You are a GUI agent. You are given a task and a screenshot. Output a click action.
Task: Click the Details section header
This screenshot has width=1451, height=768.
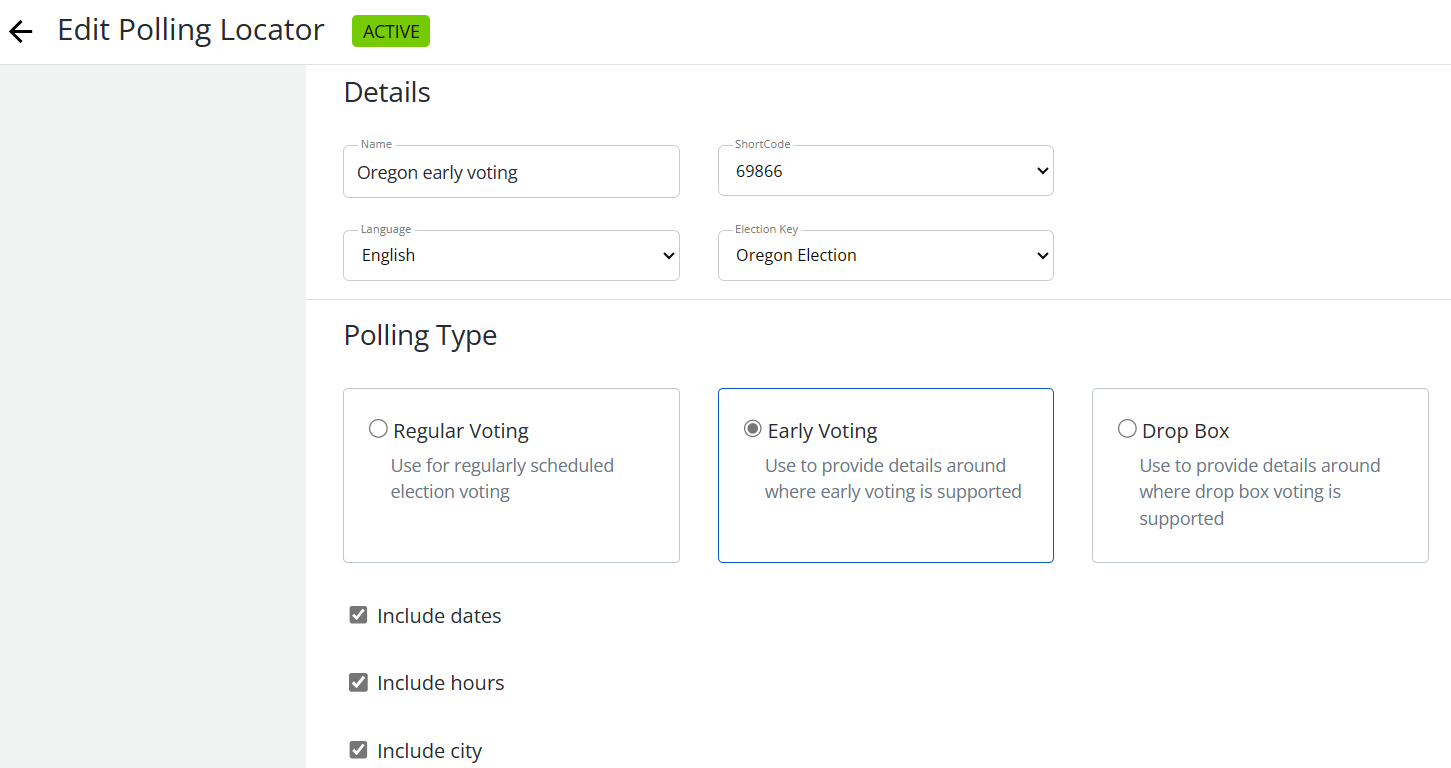coord(387,92)
